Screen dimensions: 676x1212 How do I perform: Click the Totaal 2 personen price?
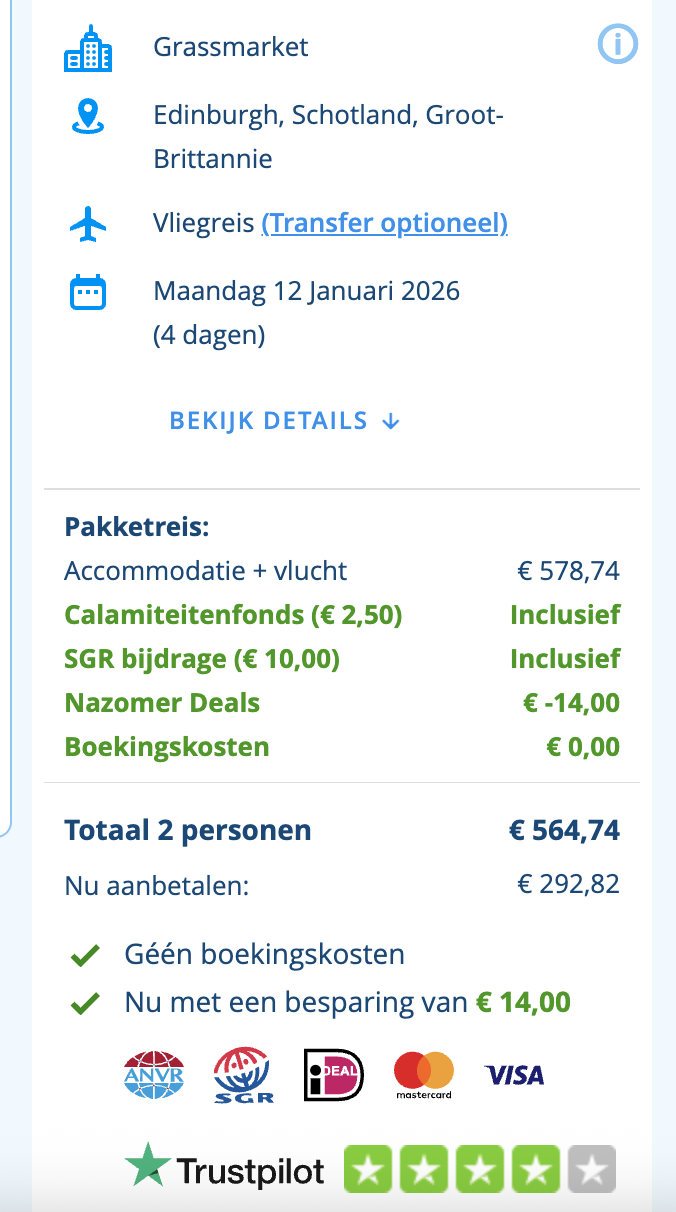point(563,830)
